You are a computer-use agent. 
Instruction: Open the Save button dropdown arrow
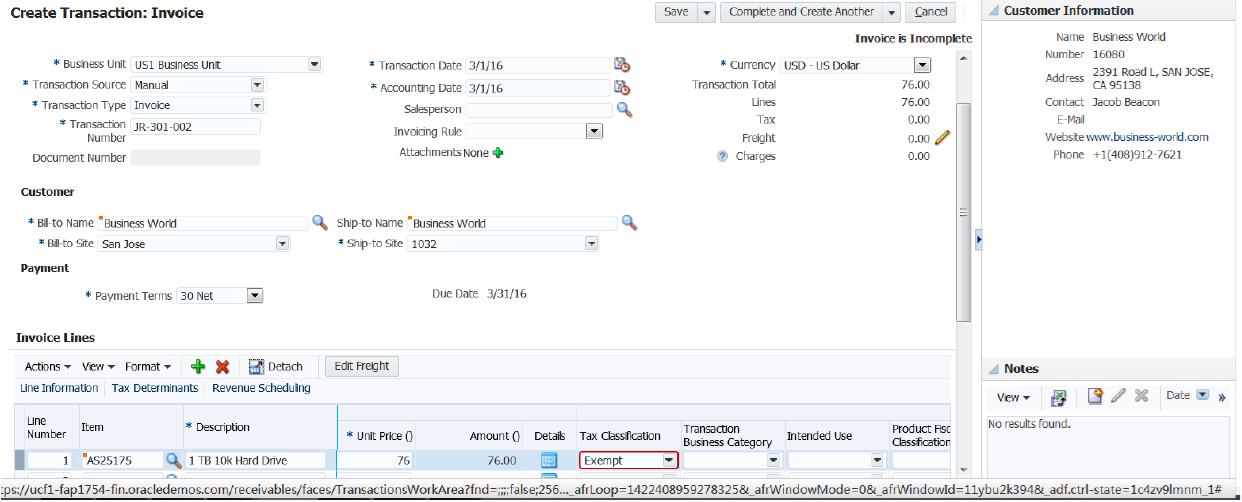click(706, 12)
